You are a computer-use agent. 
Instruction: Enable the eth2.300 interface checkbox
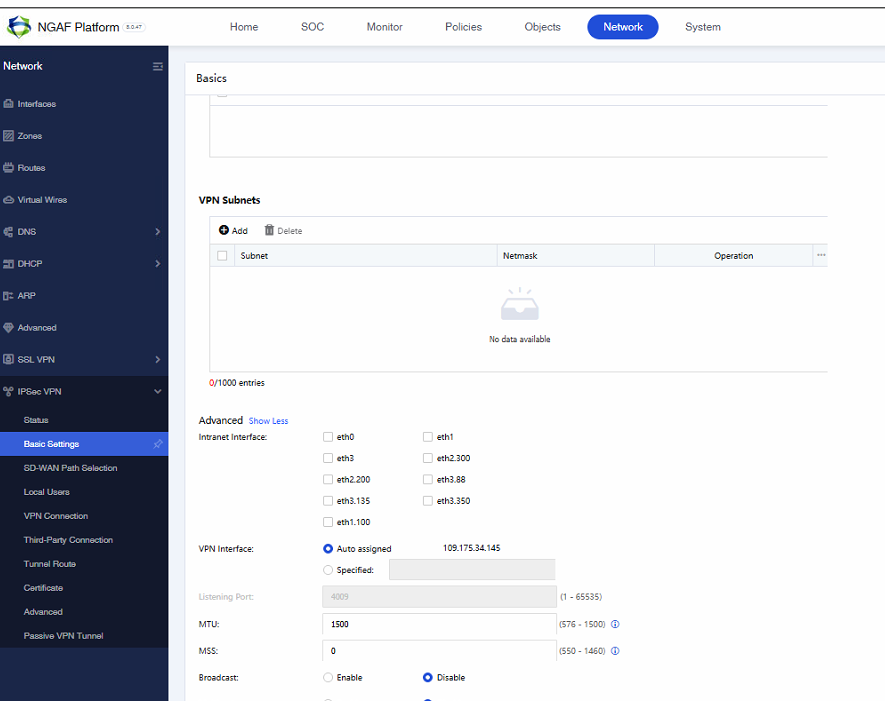point(428,458)
